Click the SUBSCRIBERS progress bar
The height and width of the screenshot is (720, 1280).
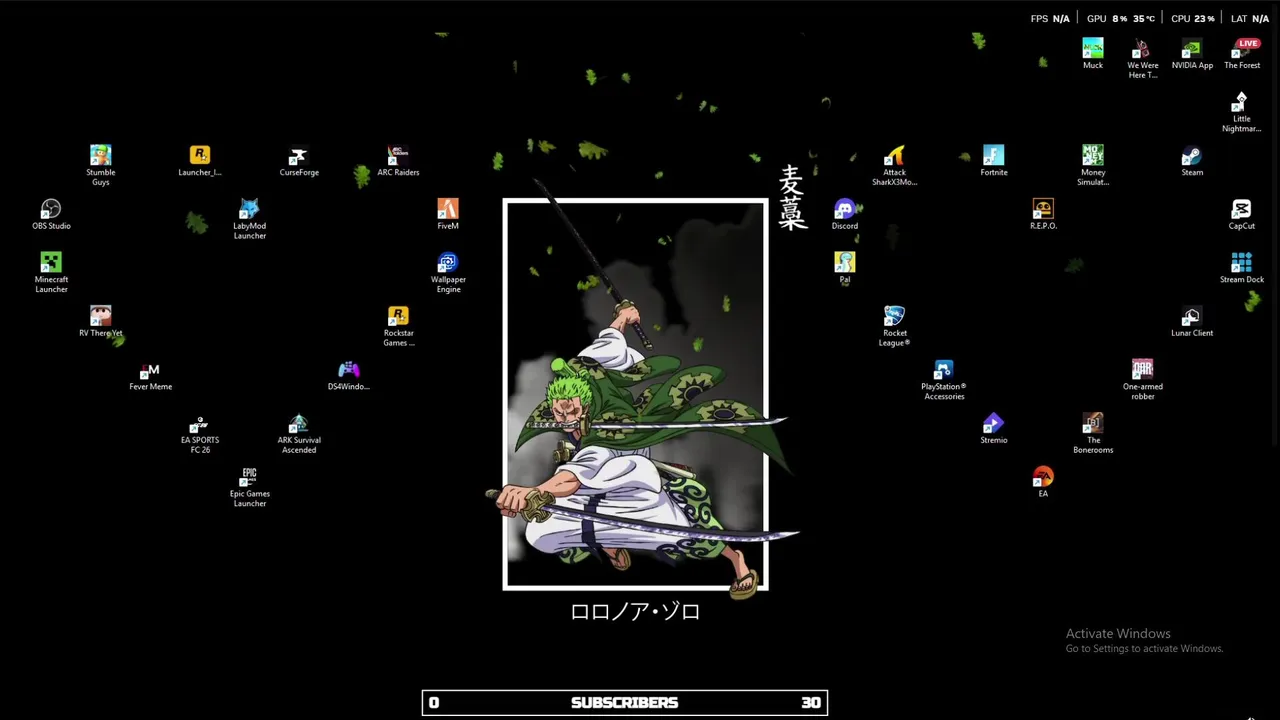pos(625,703)
